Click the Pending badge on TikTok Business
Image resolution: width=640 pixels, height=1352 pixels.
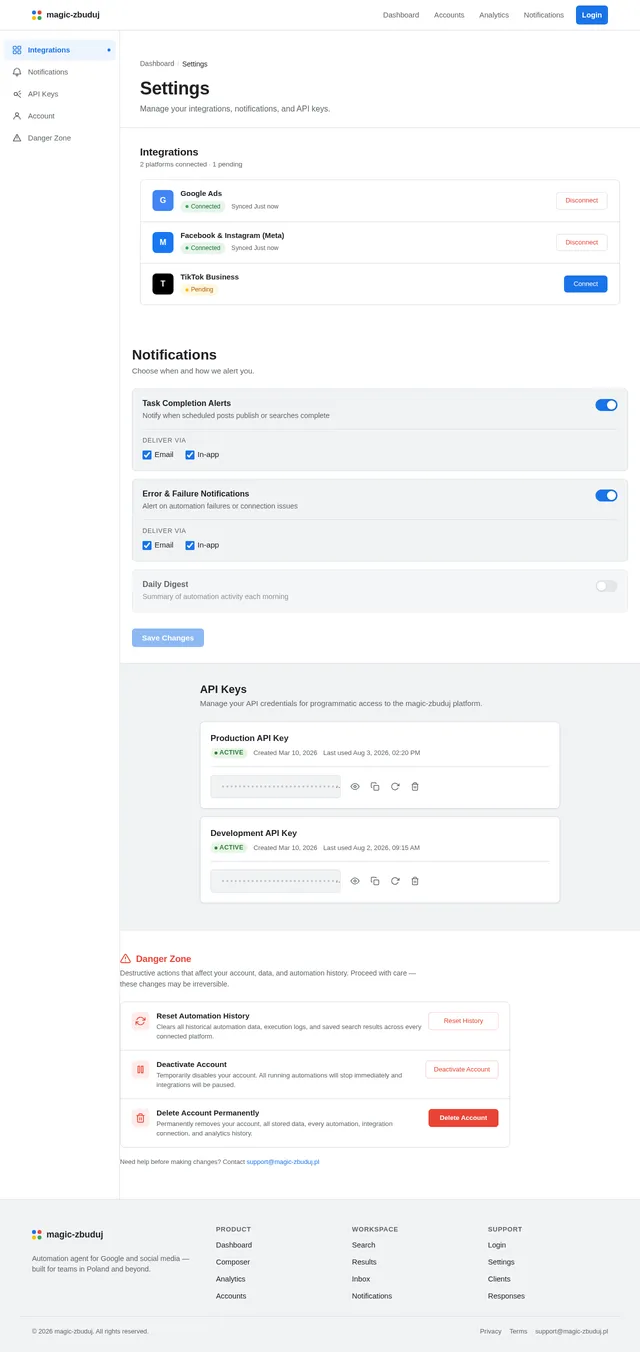(199, 290)
